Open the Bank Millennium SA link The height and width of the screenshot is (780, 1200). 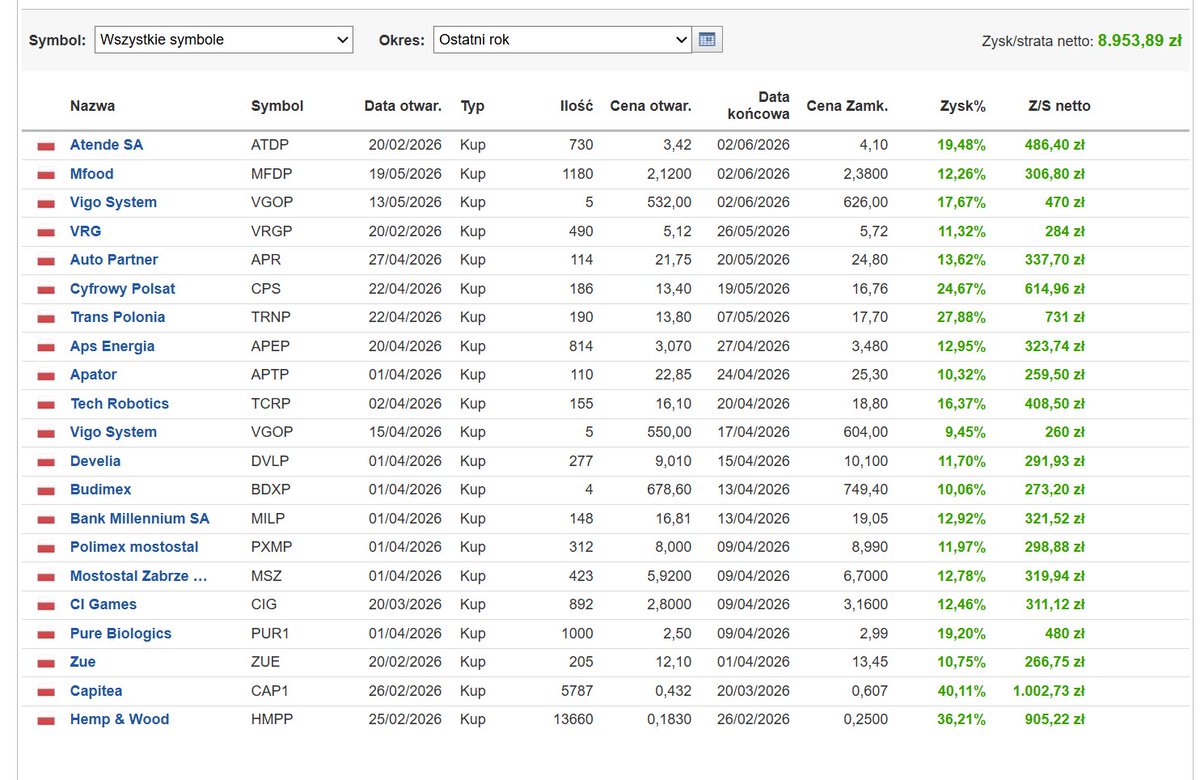point(140,519)
